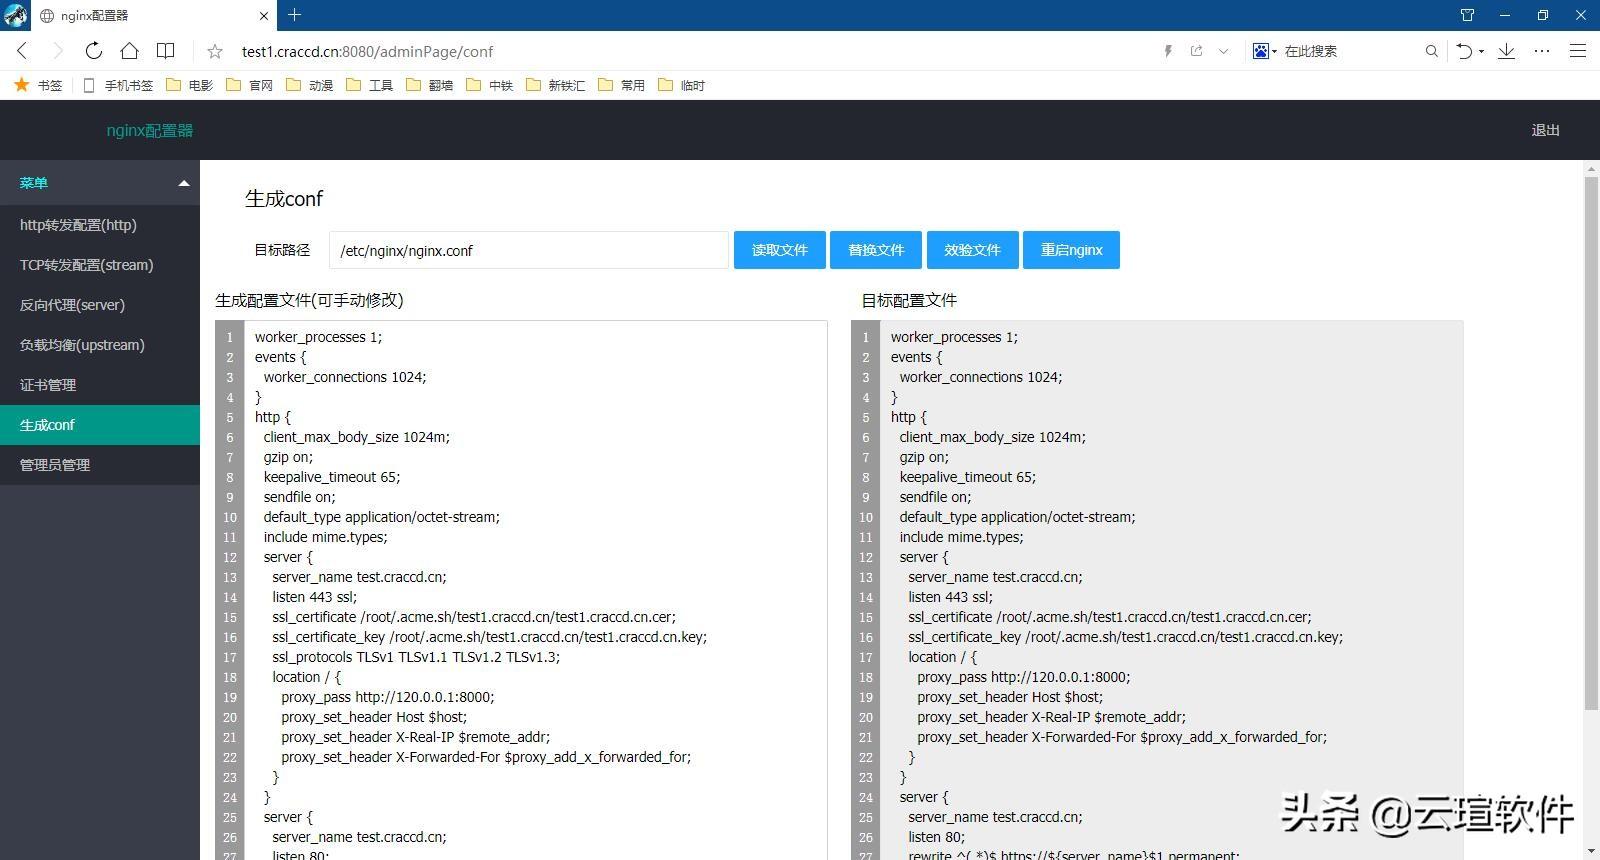Screen dimensions: 1600x860
Task: Open TCP转发配置(stream) menu item
Action: pyautogui.click(x=100, y=265)
